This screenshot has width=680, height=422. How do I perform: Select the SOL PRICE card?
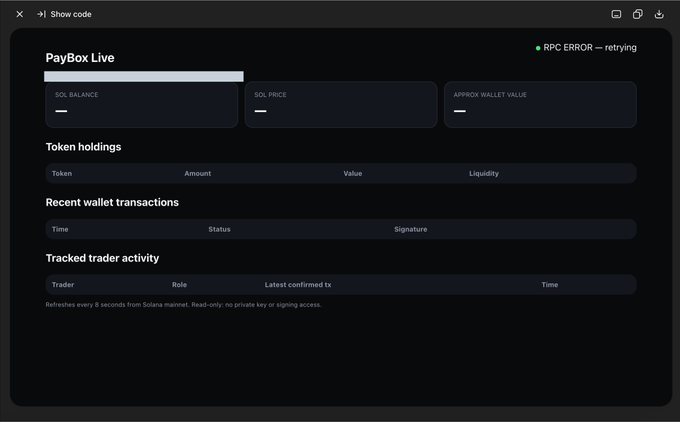341,105
